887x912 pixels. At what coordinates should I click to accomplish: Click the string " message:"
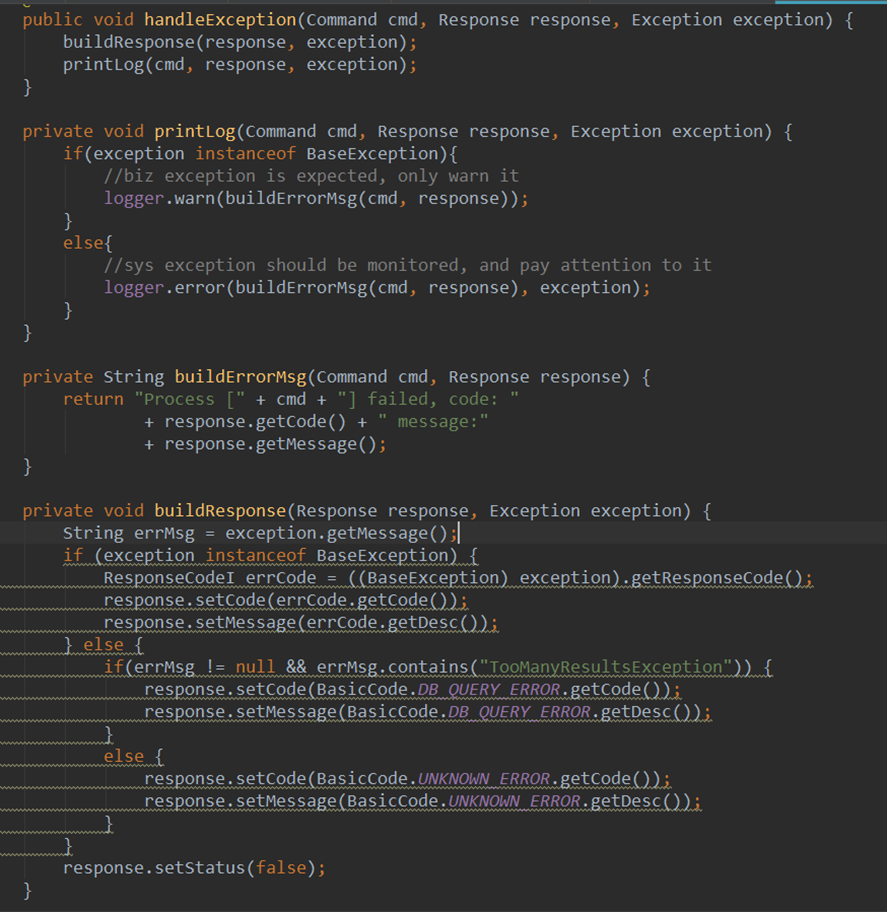point(433,422)
